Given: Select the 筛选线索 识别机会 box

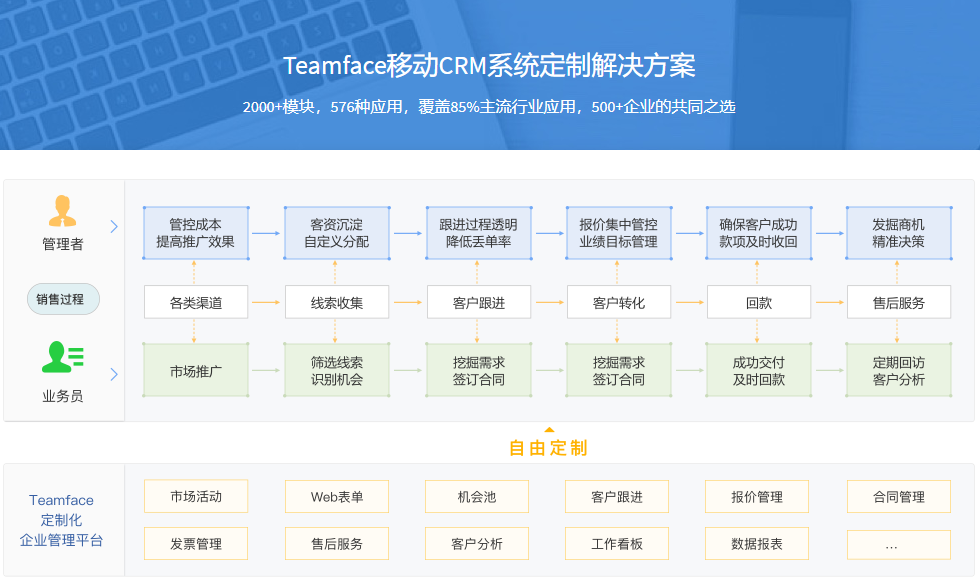Looking at the screenshot, I should point(337,370).
